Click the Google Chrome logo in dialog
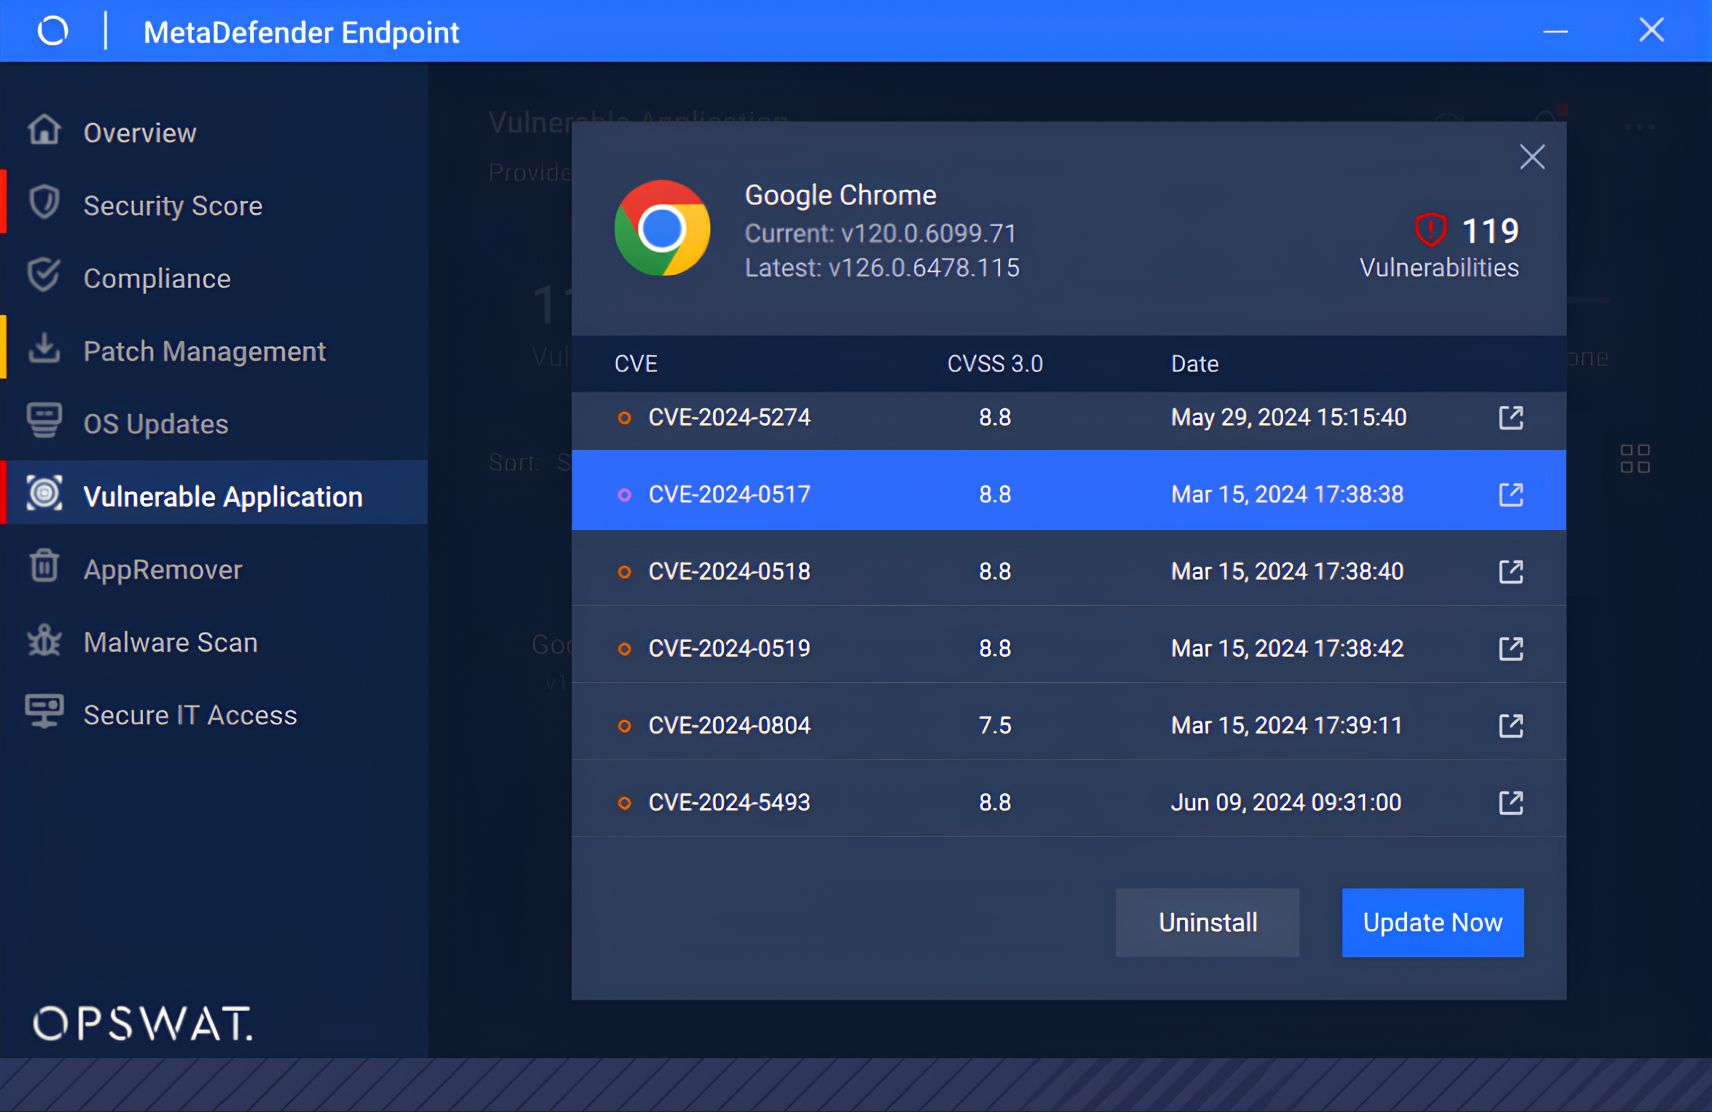Viewport: 1712px width, 1112px height. 662,228
